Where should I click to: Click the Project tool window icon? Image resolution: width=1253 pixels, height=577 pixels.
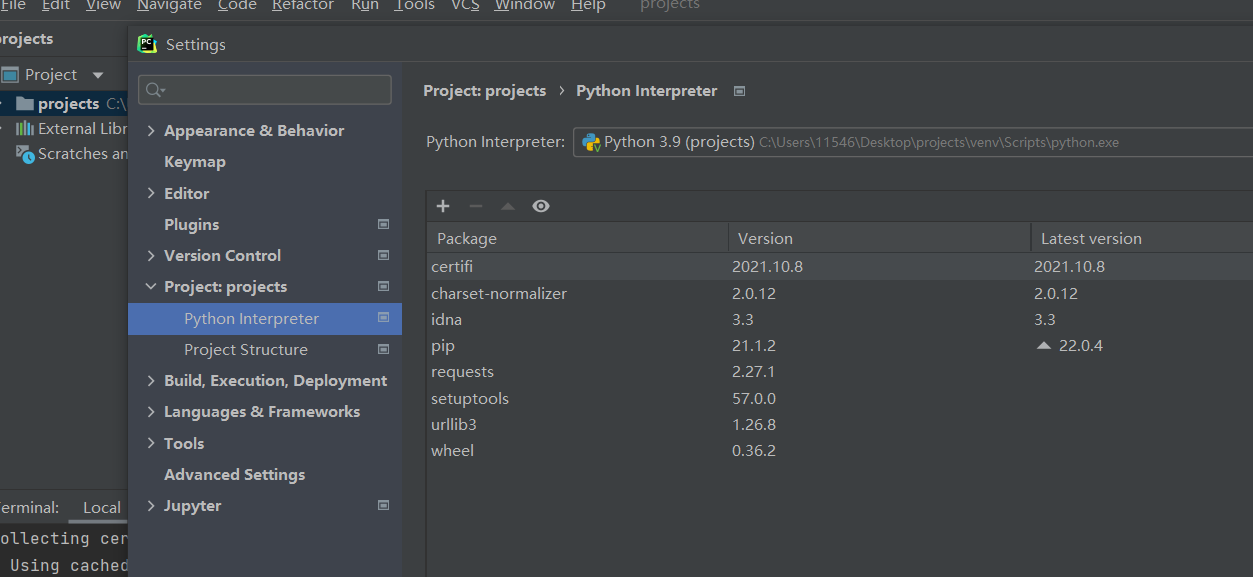tap(10, 75)
